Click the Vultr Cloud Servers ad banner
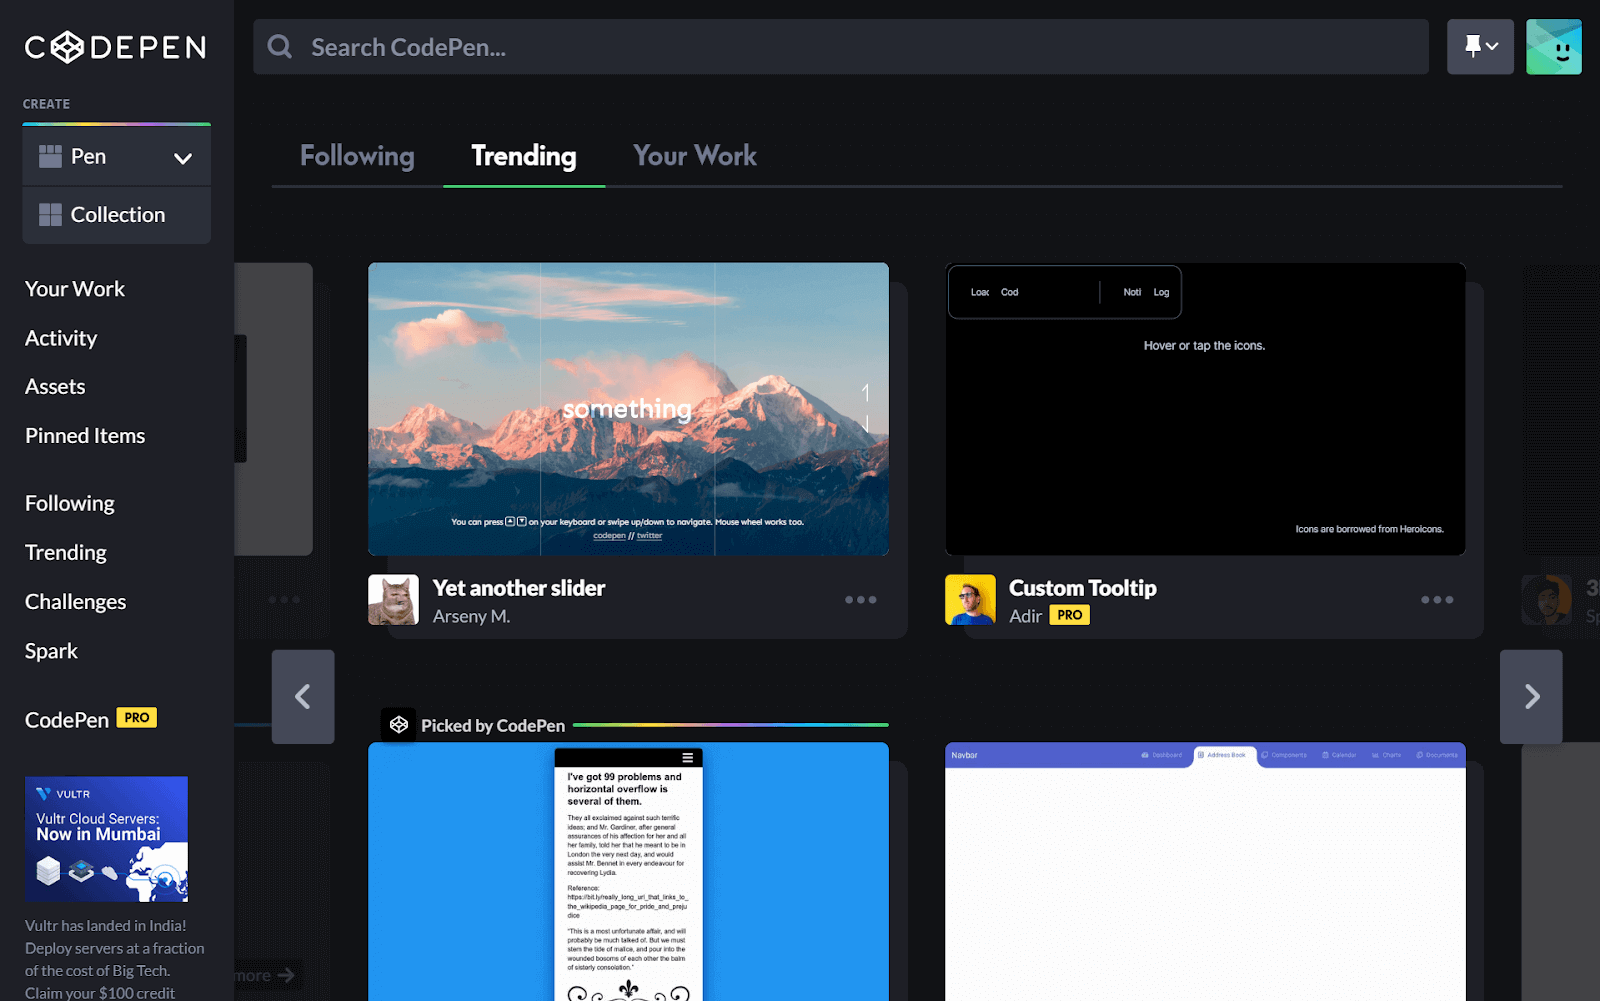Screen dimensions: 1600x1001 106,838
